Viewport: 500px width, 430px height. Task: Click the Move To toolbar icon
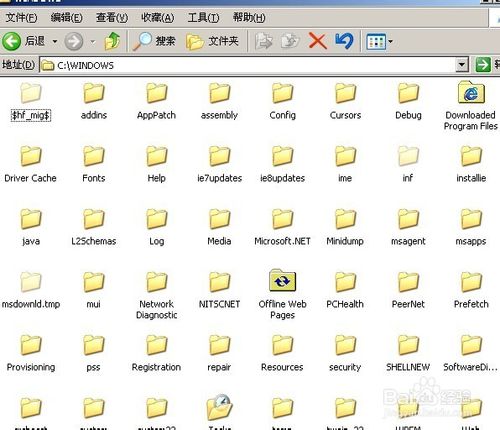(x=263, y=42)
